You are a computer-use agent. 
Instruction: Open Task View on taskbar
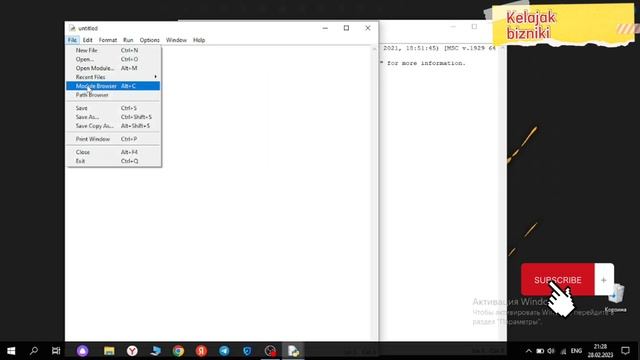[x=56, y=351]
